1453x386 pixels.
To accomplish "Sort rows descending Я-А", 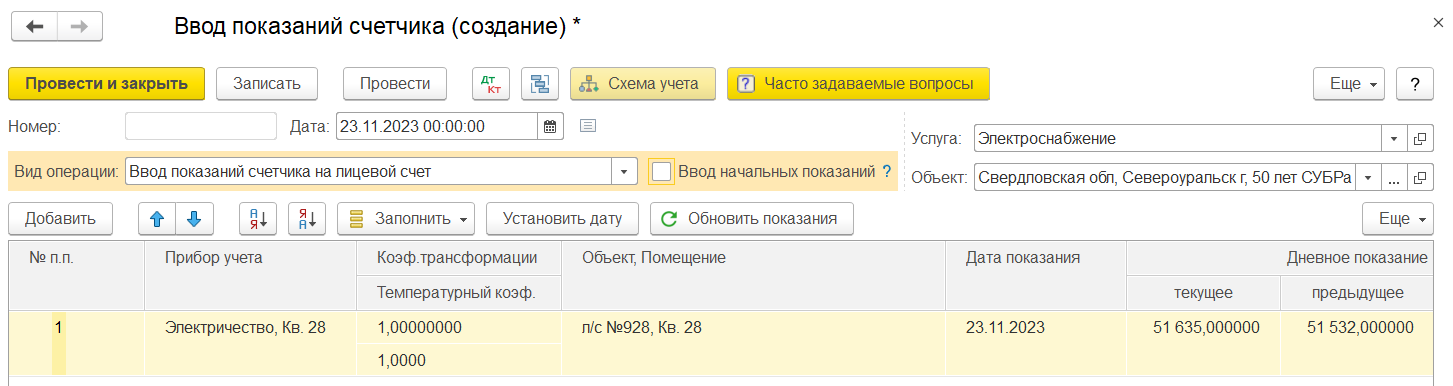I will tap(307, 218).
